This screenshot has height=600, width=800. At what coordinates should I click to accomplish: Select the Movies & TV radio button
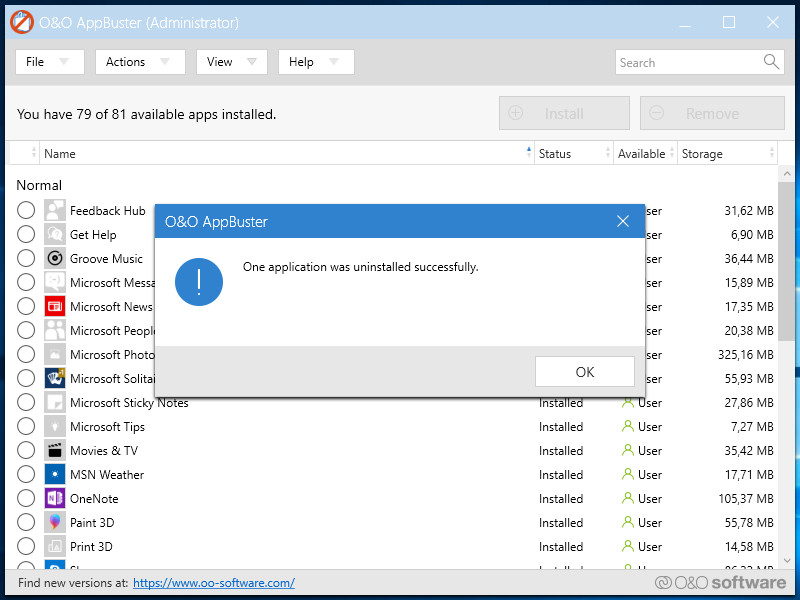26,450
